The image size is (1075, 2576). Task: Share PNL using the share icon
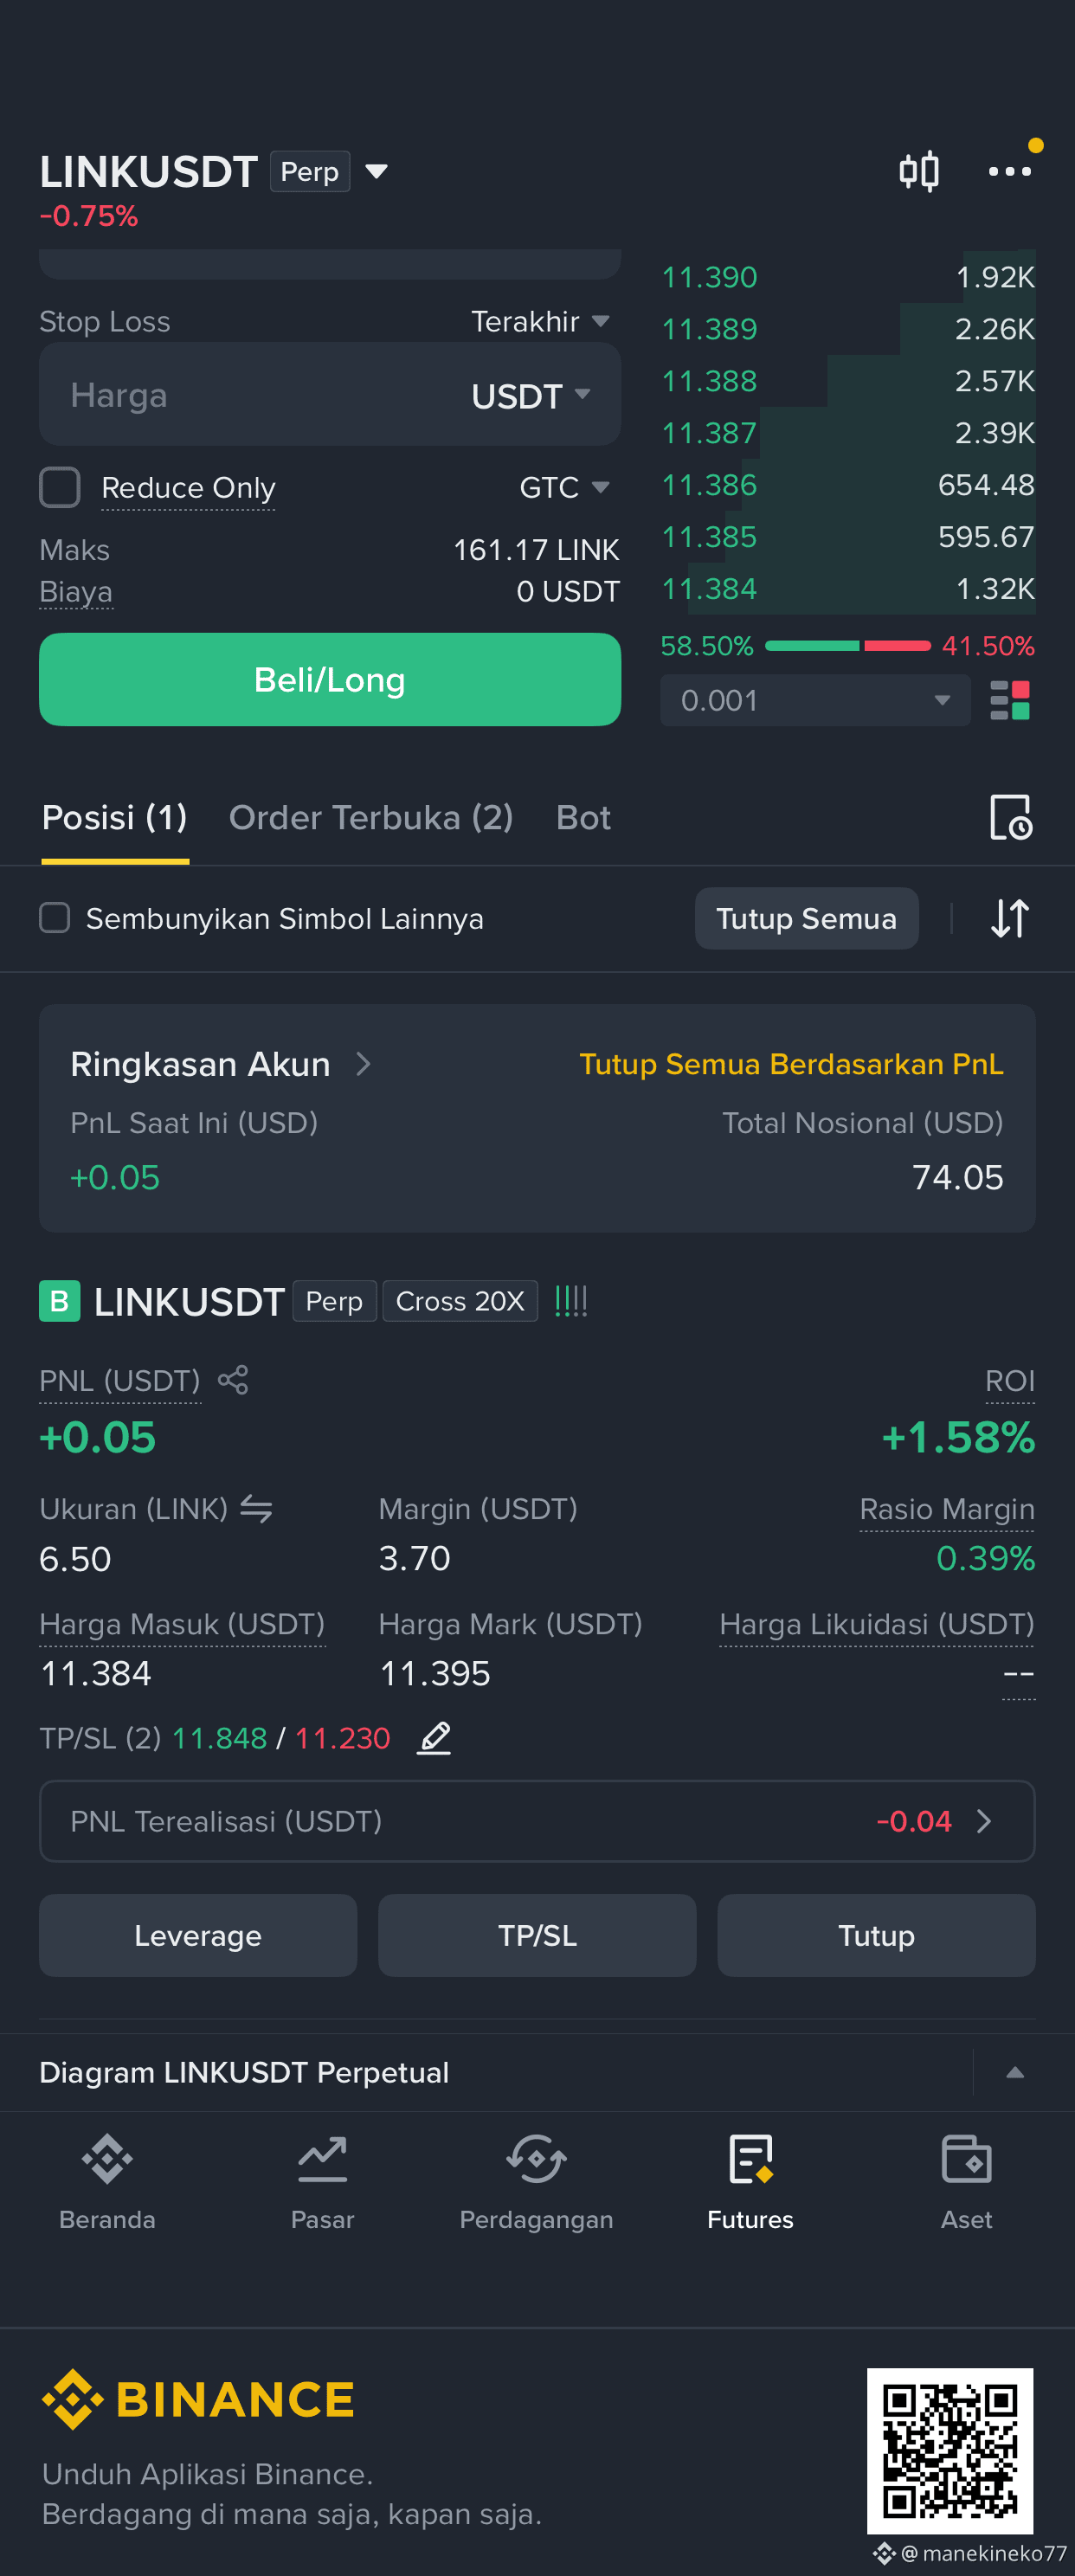(233, 1380)
